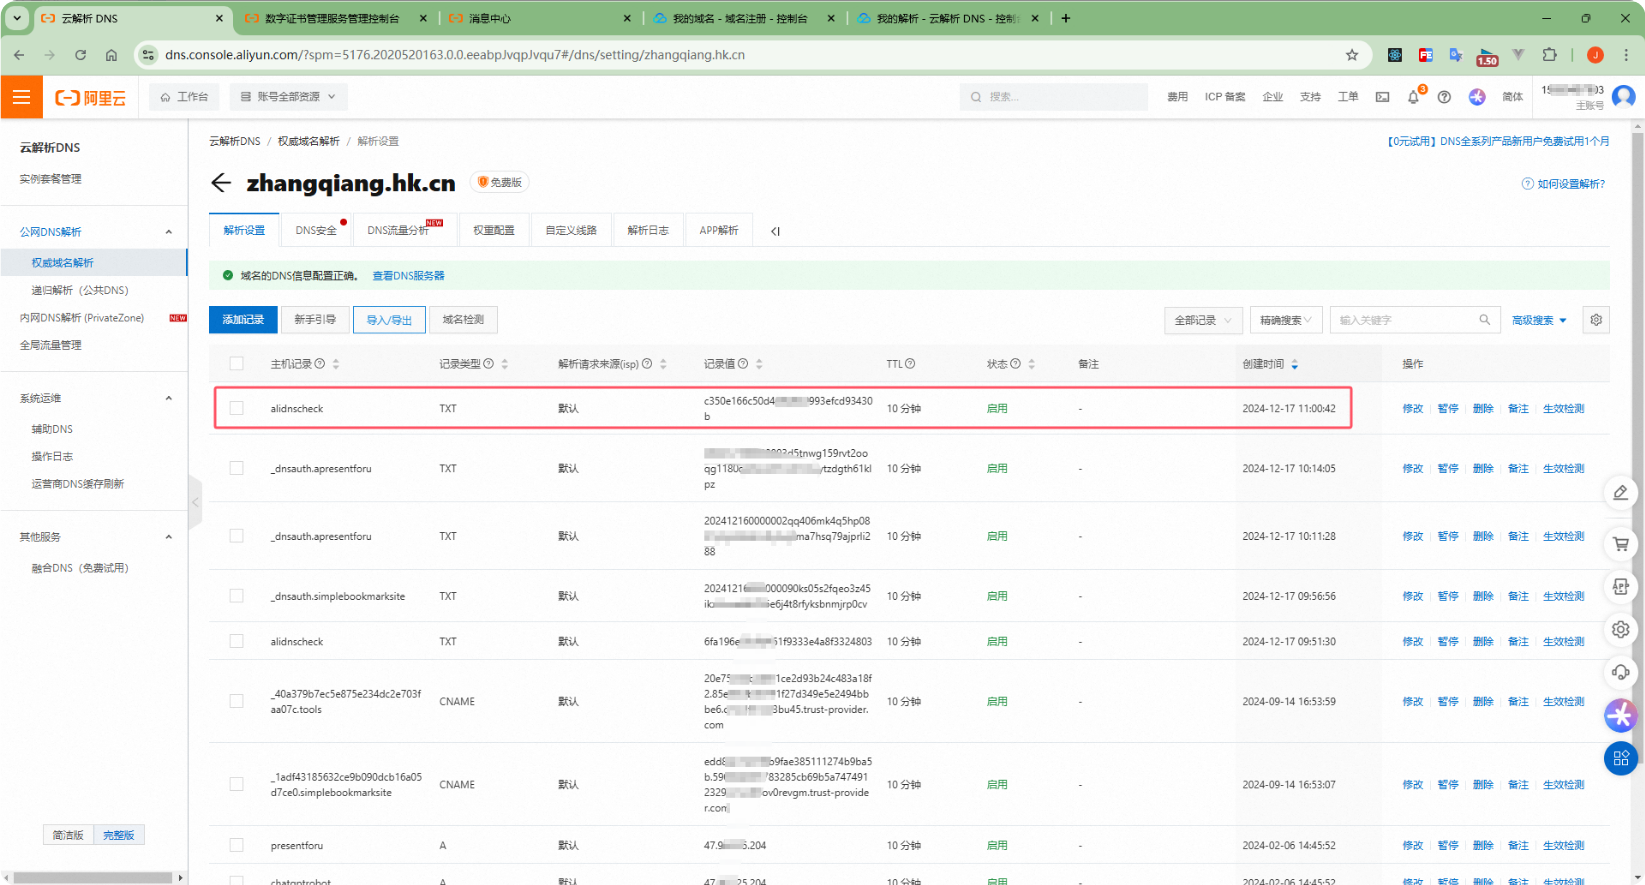Focus the header 搜索 field
The width and height of the screenshot is (1645, 885).
coord(1054,97)
